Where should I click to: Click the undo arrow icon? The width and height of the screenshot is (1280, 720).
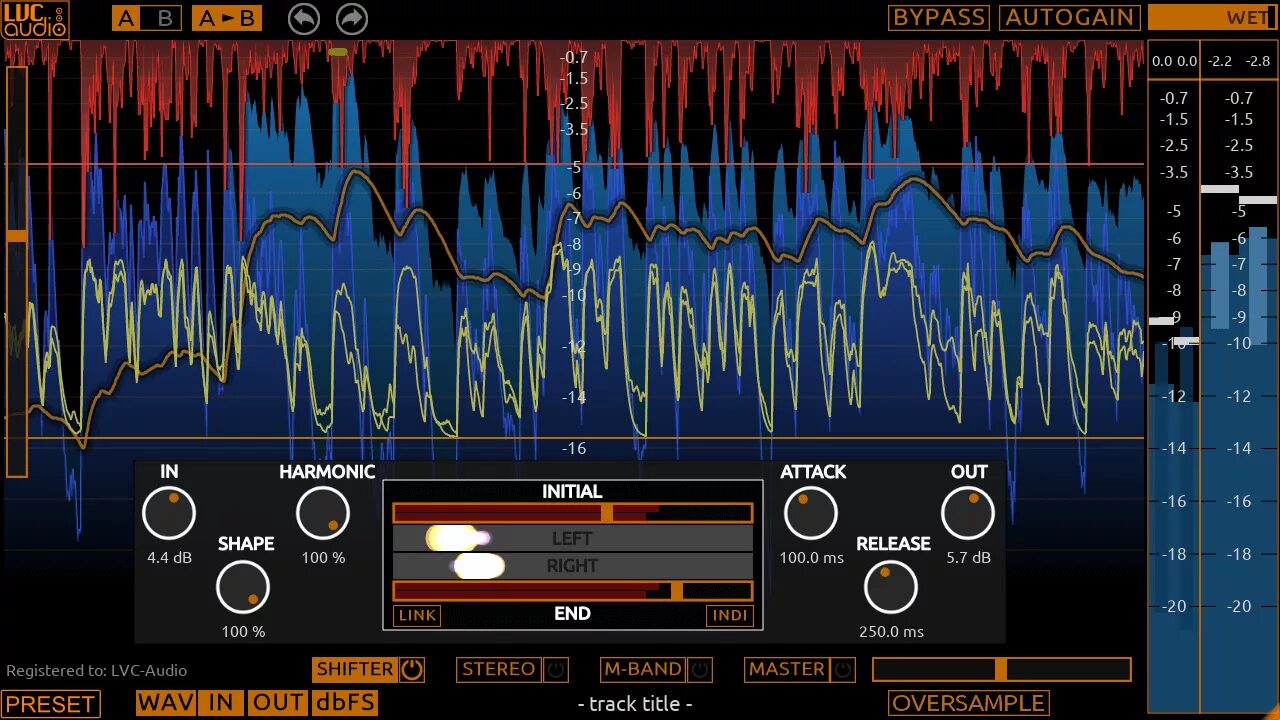coord(303,18)
